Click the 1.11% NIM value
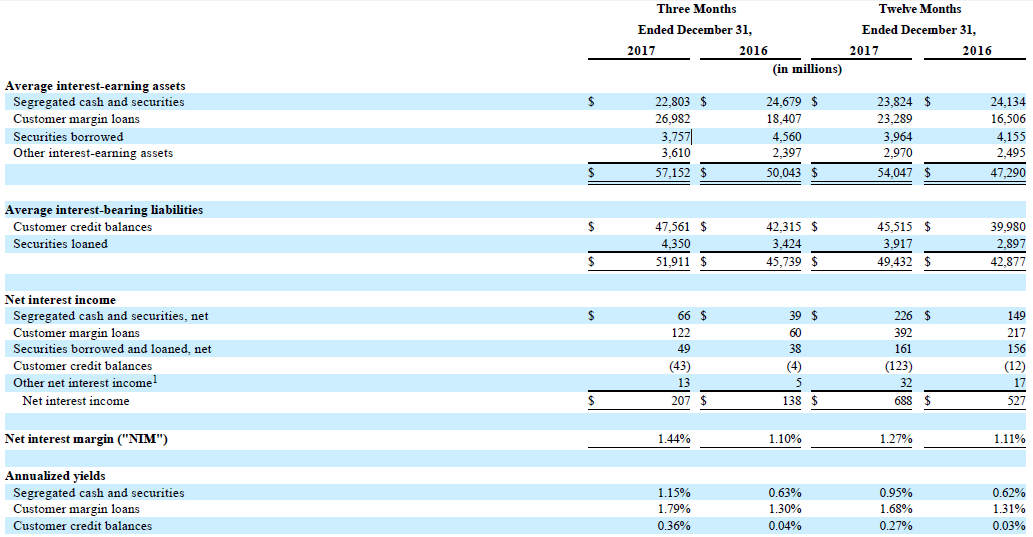 coord(1010,439)
